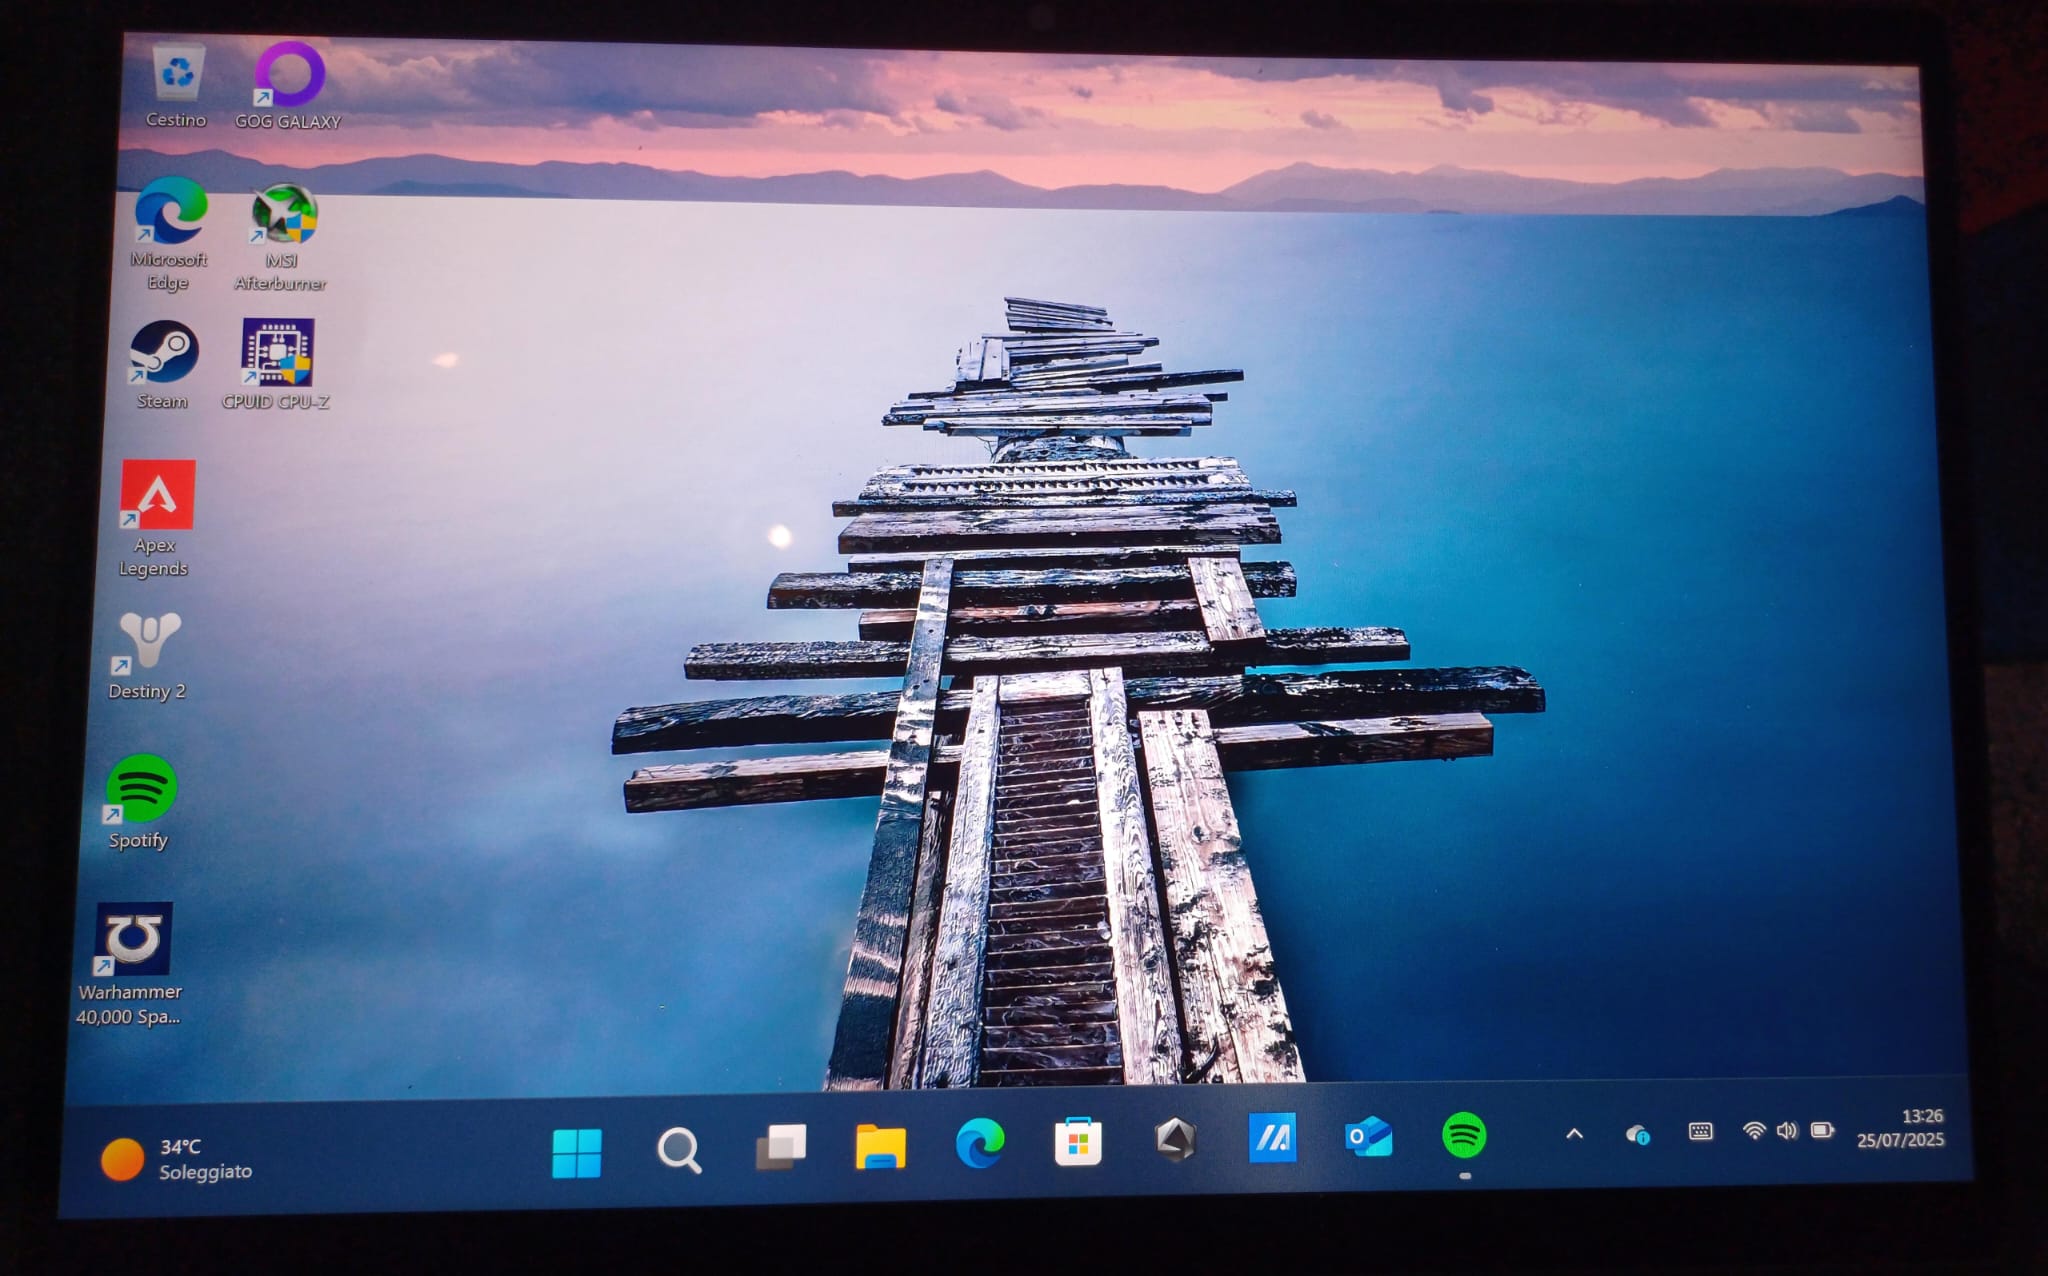
Task: Open the volume speaker tray icon
Action: [1787, 1131]
